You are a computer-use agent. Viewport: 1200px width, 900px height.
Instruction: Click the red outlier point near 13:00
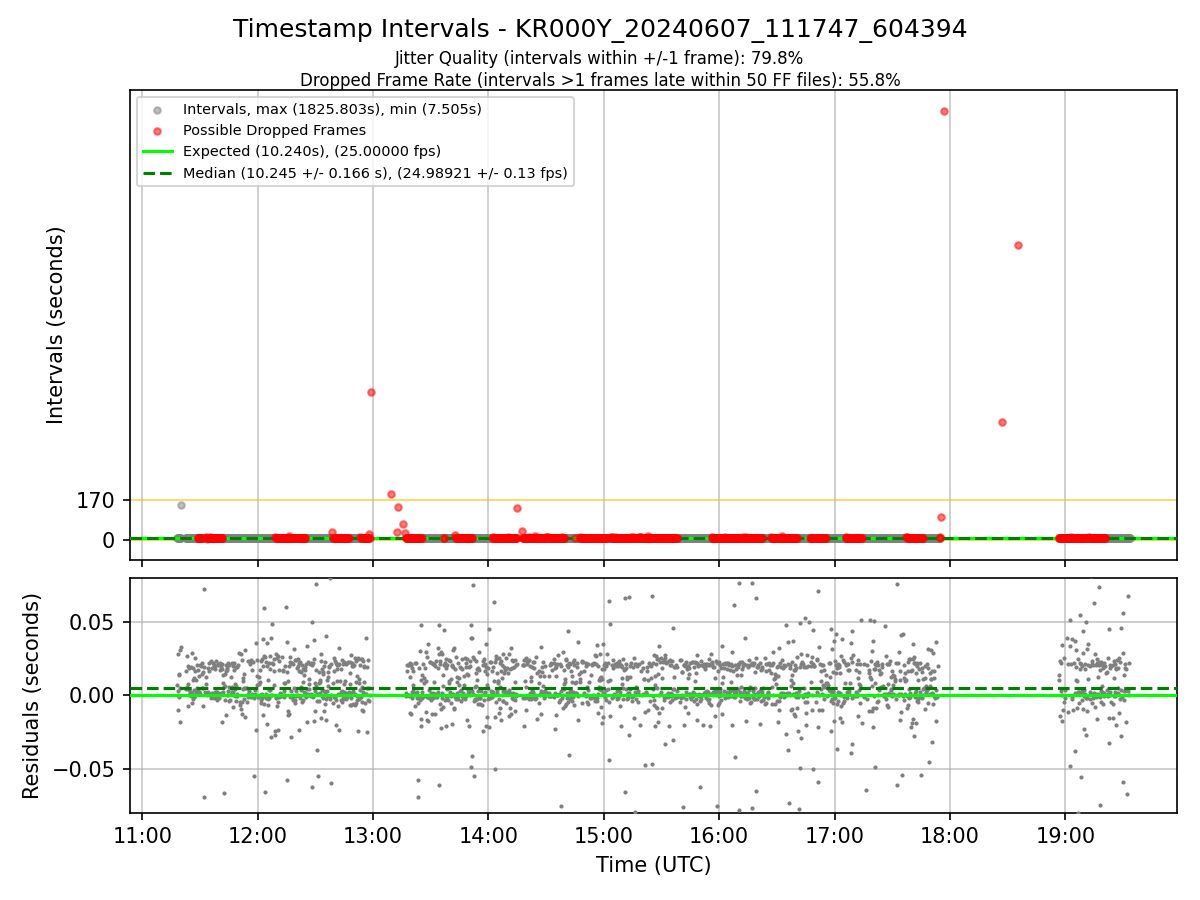pyautogui.click(x=371, y=392)
